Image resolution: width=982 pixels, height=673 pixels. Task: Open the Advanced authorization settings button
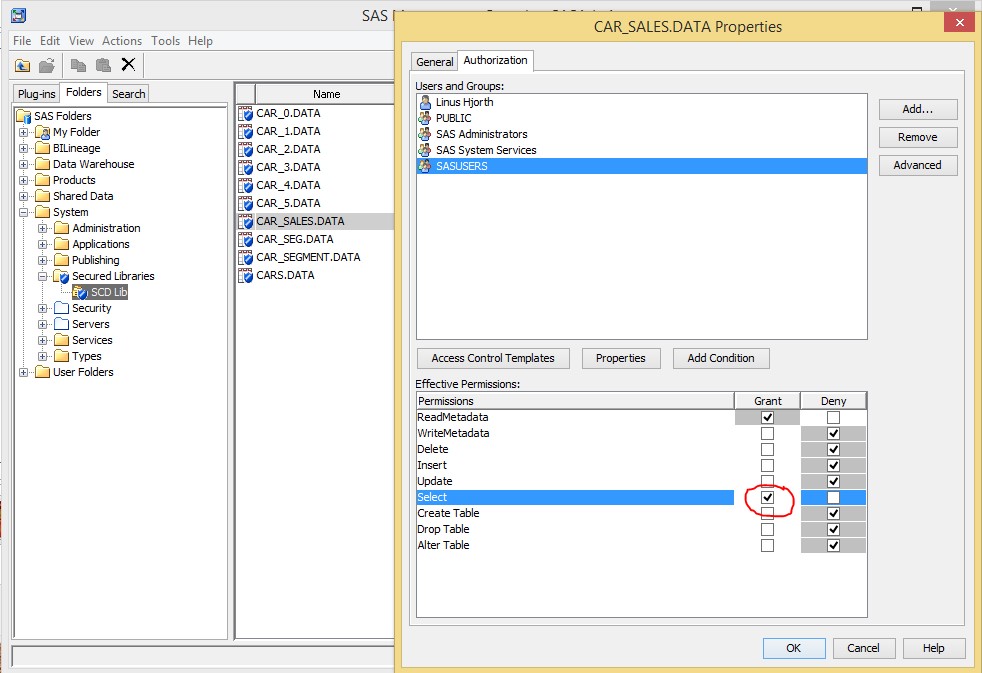(917, 165)
